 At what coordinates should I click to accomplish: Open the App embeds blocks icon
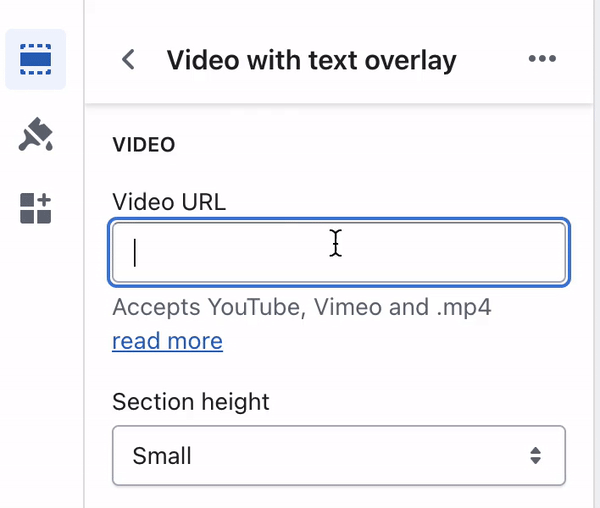36,208
